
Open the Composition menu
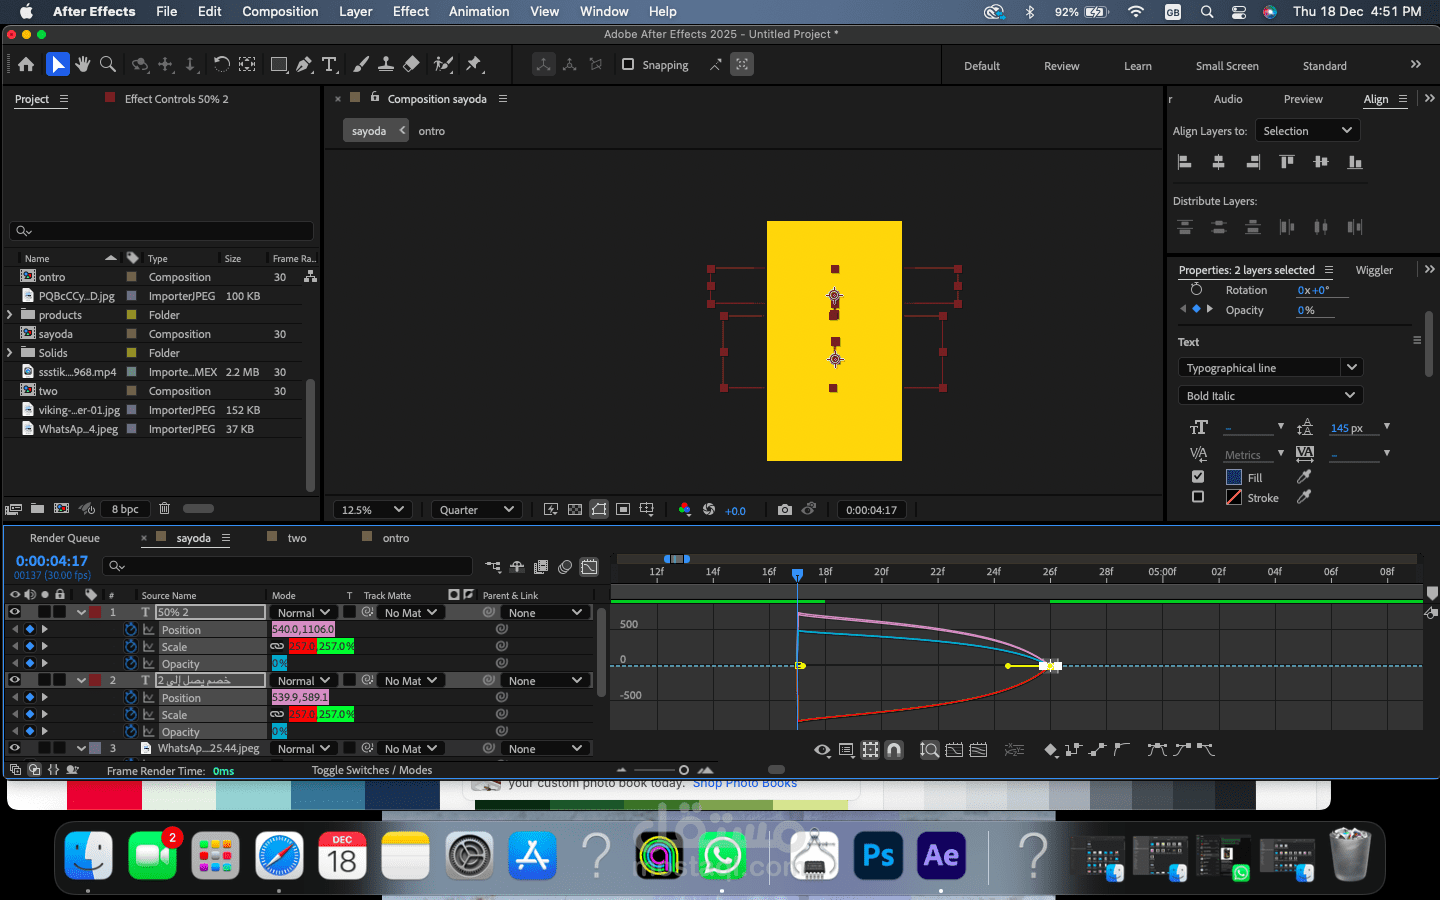(280, 11)
